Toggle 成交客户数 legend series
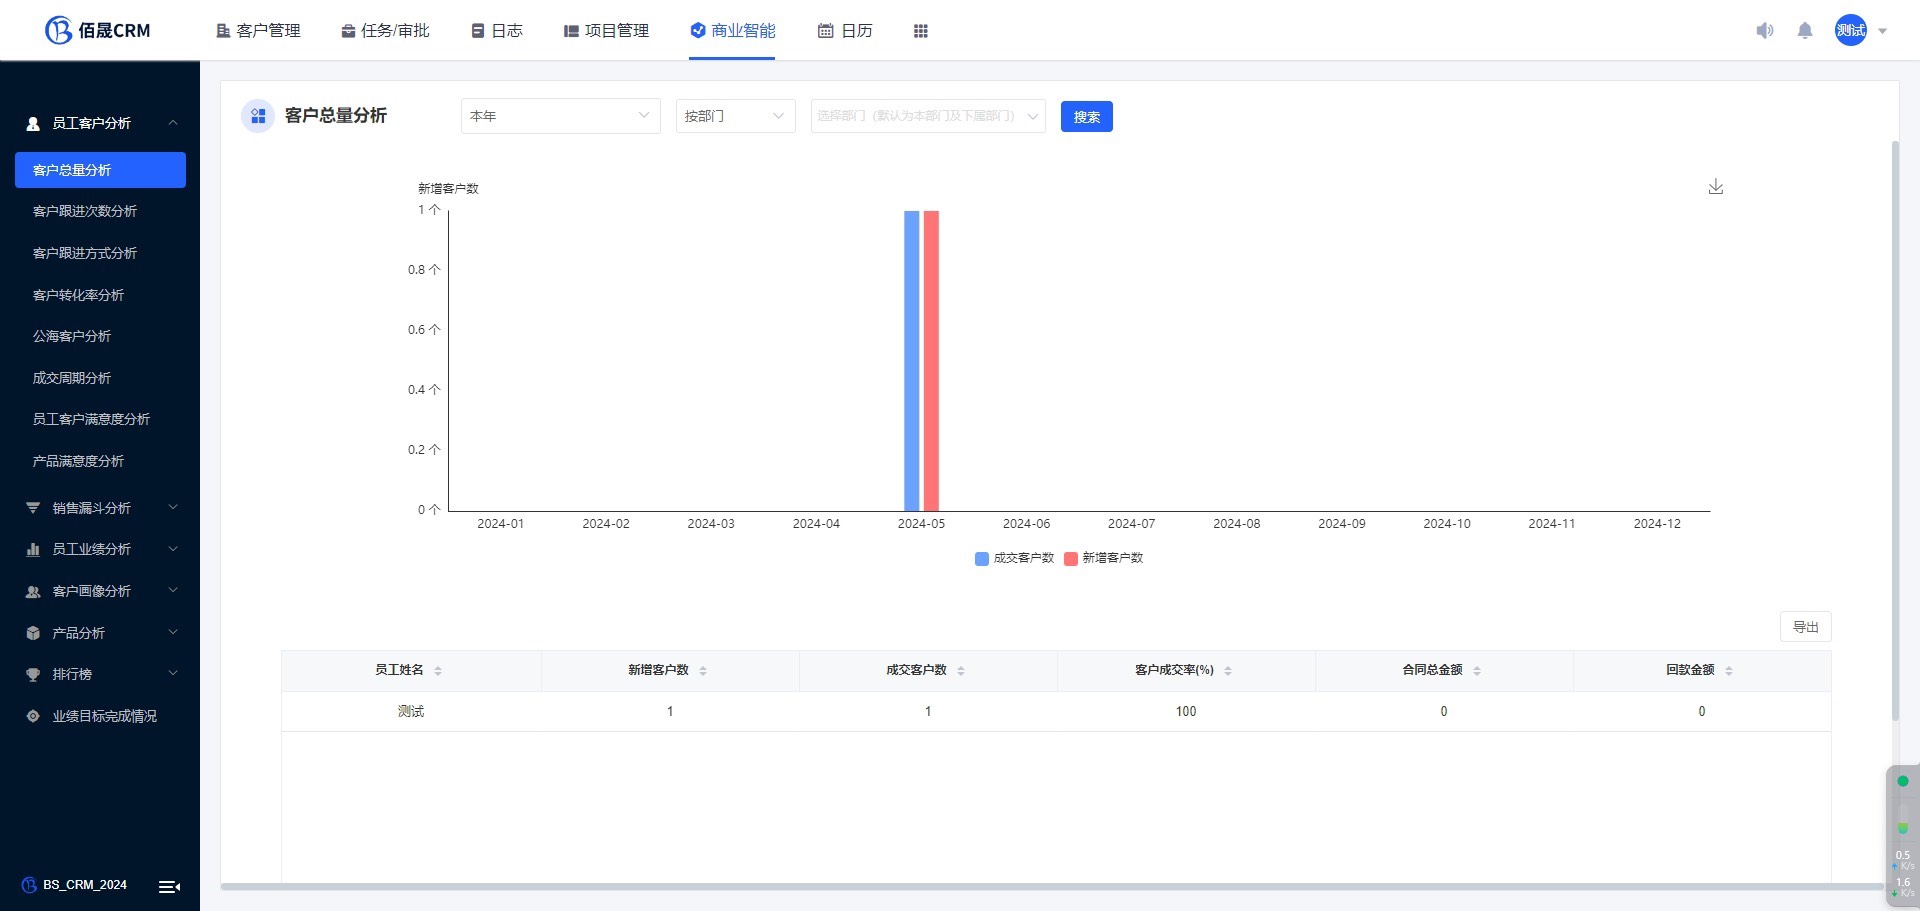Image resolution: width=1920 pixels, height=911 pixels. (x=1014, y=558)
